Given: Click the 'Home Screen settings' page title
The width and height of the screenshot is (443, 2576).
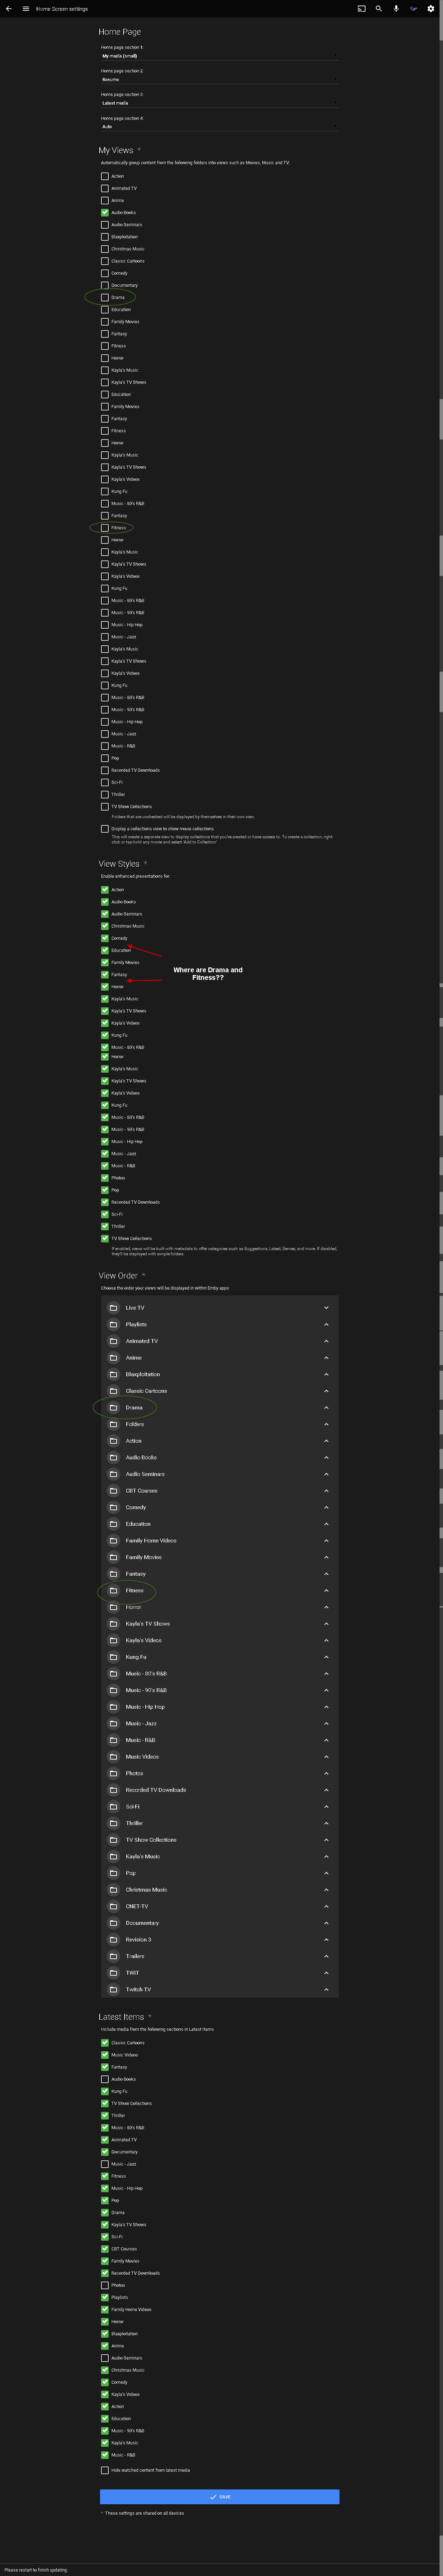Looking at the screenshot, I should (x=62, y=9).
